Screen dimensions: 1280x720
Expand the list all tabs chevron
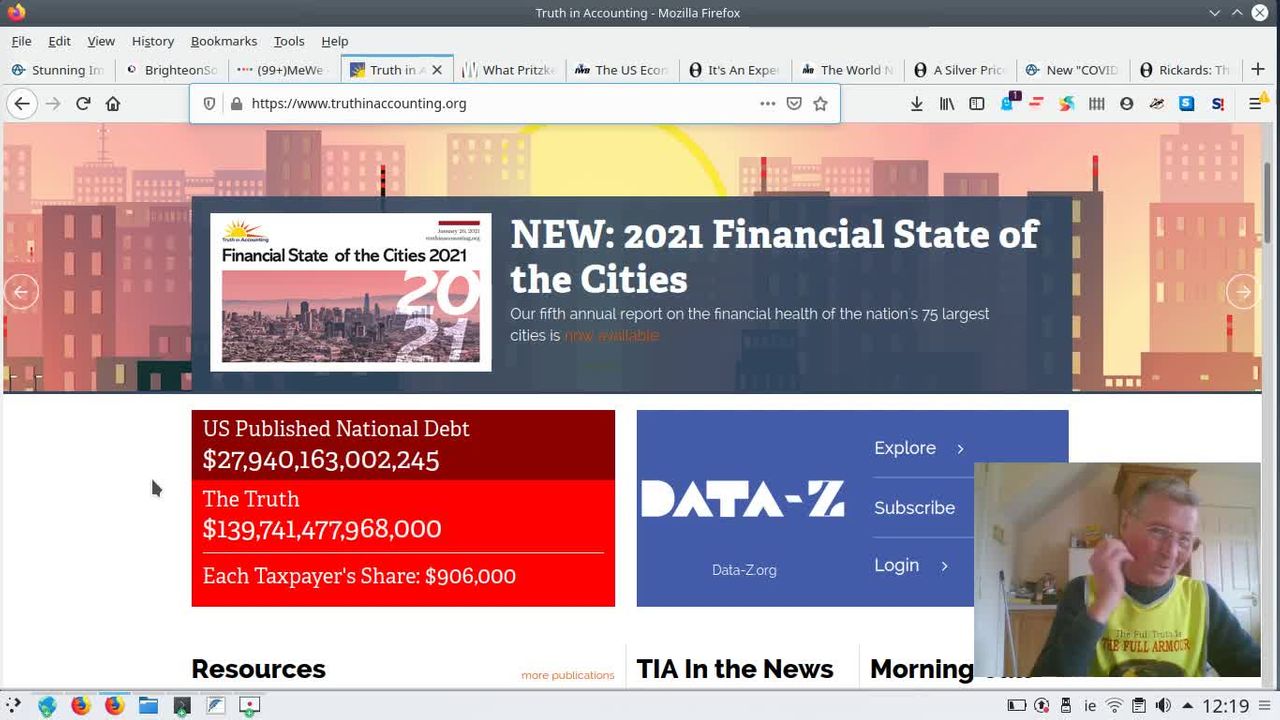(x=1214, y=13)
